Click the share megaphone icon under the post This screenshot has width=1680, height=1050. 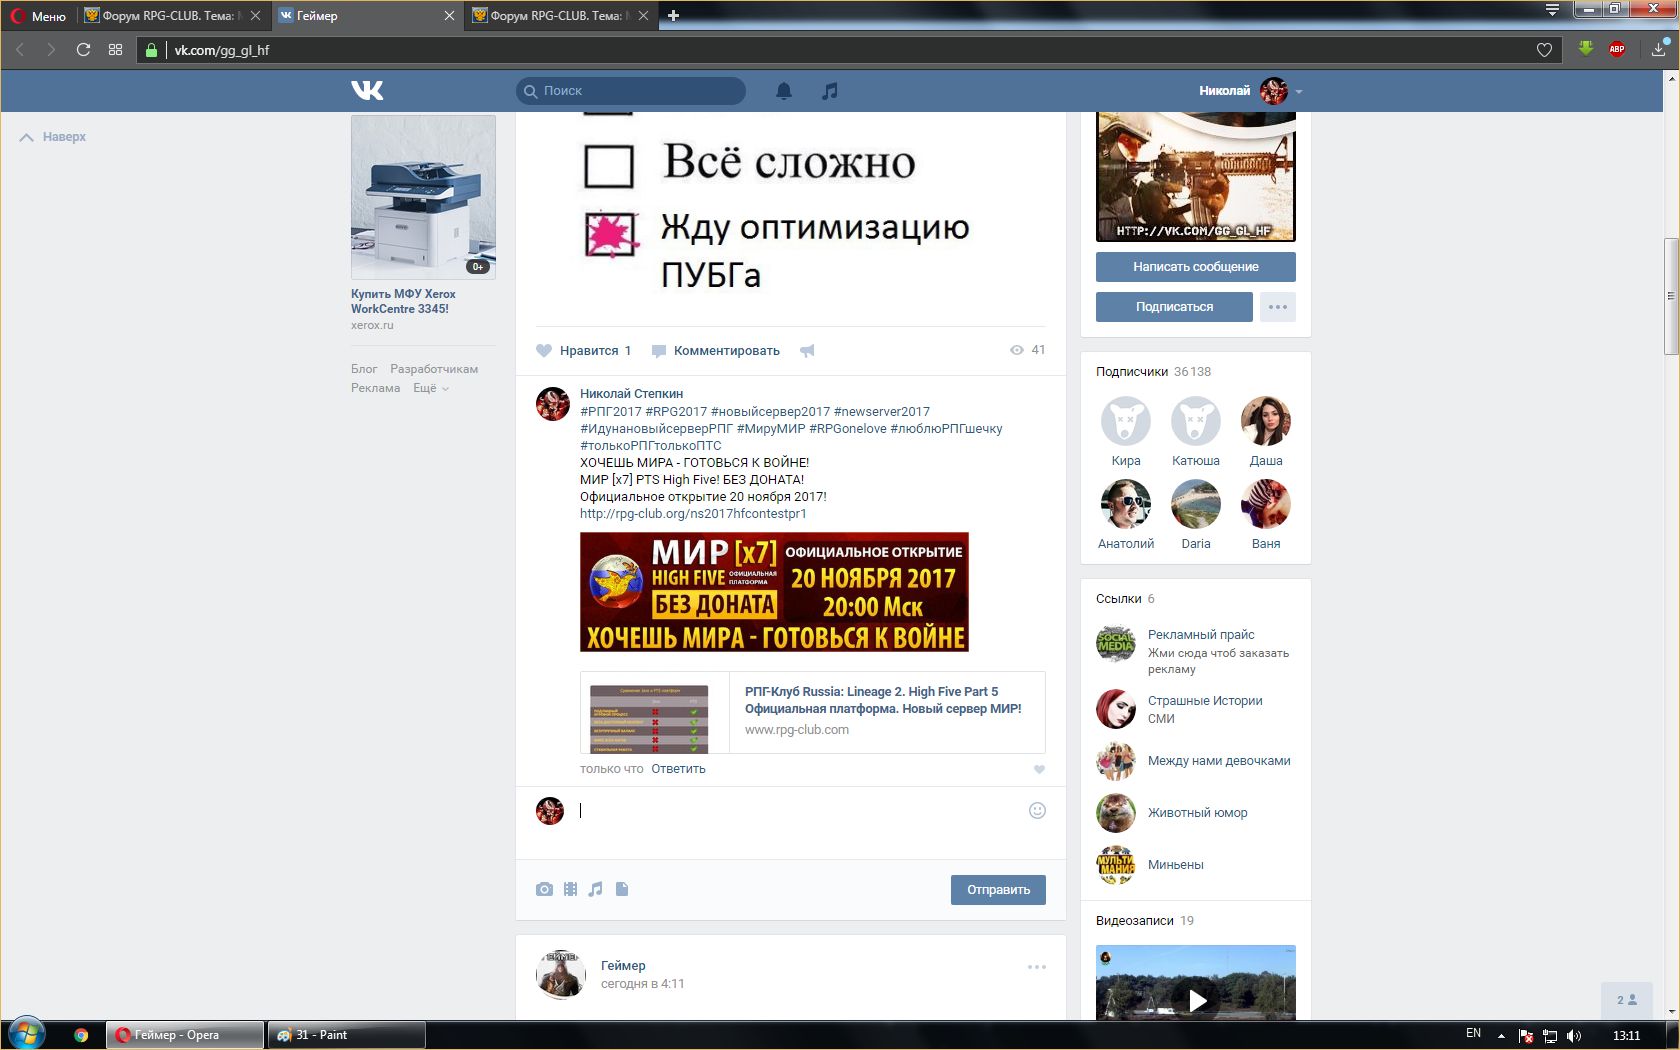tap(807, 351)
